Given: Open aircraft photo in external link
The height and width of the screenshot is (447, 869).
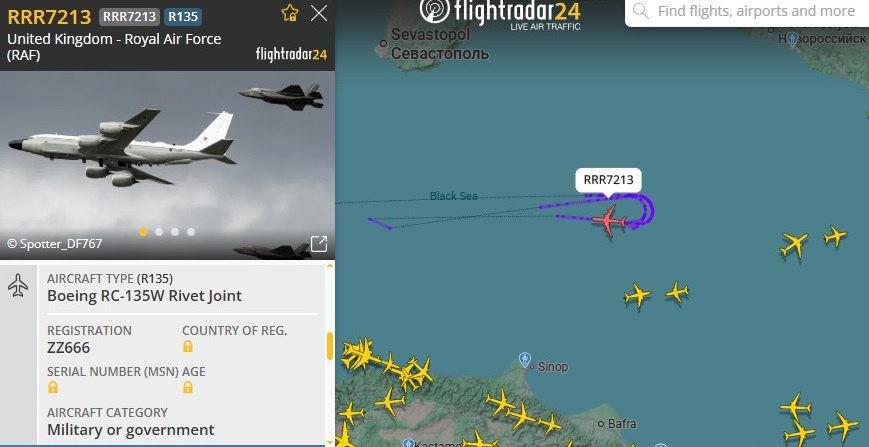Looking at the screenshot, I should [319, 244].
